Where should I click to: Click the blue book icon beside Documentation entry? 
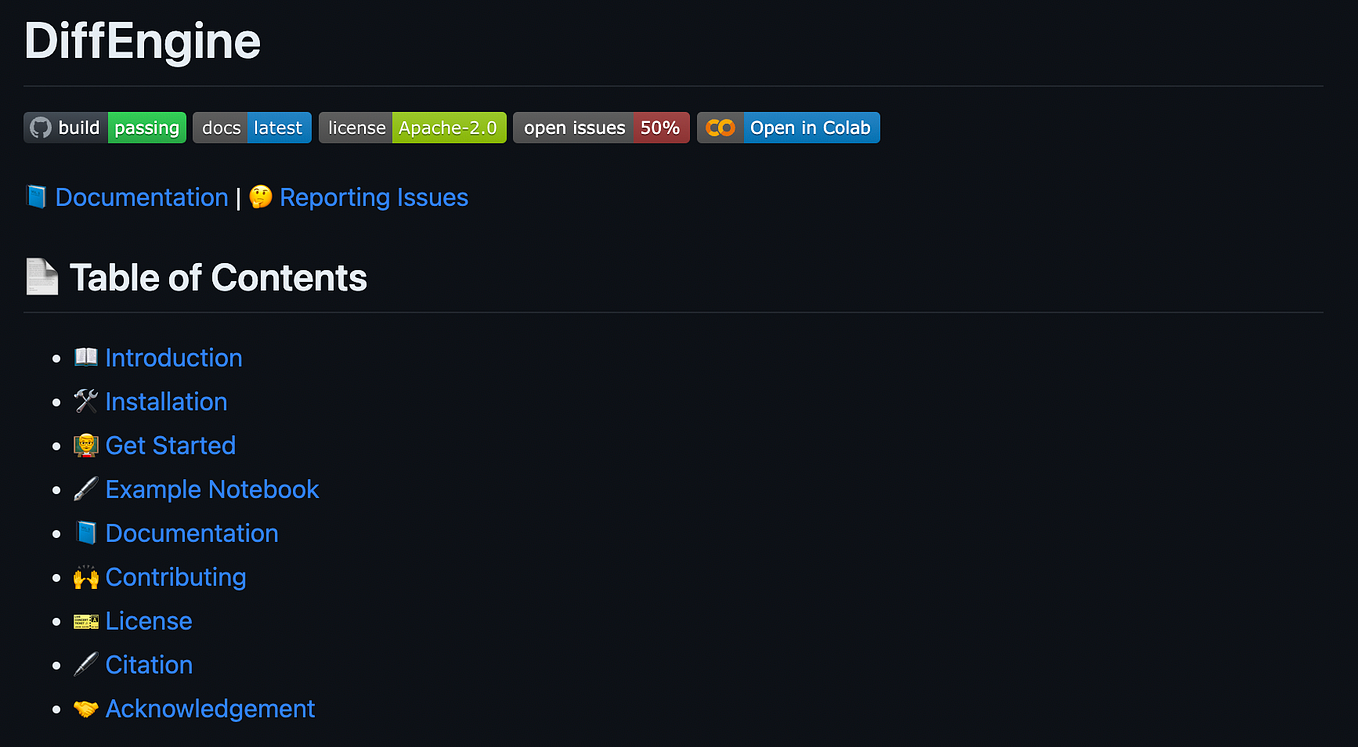[85, 533]
